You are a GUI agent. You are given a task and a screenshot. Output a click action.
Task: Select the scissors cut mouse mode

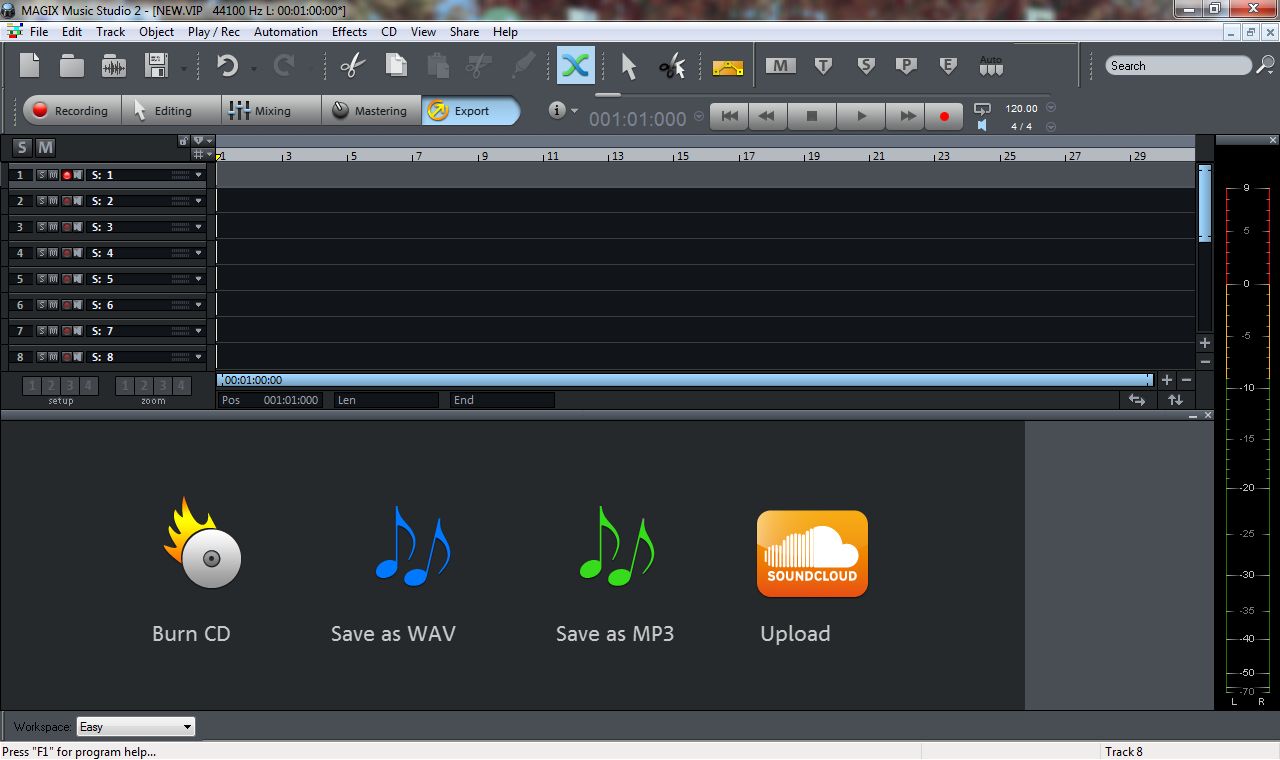click(672, 66)
